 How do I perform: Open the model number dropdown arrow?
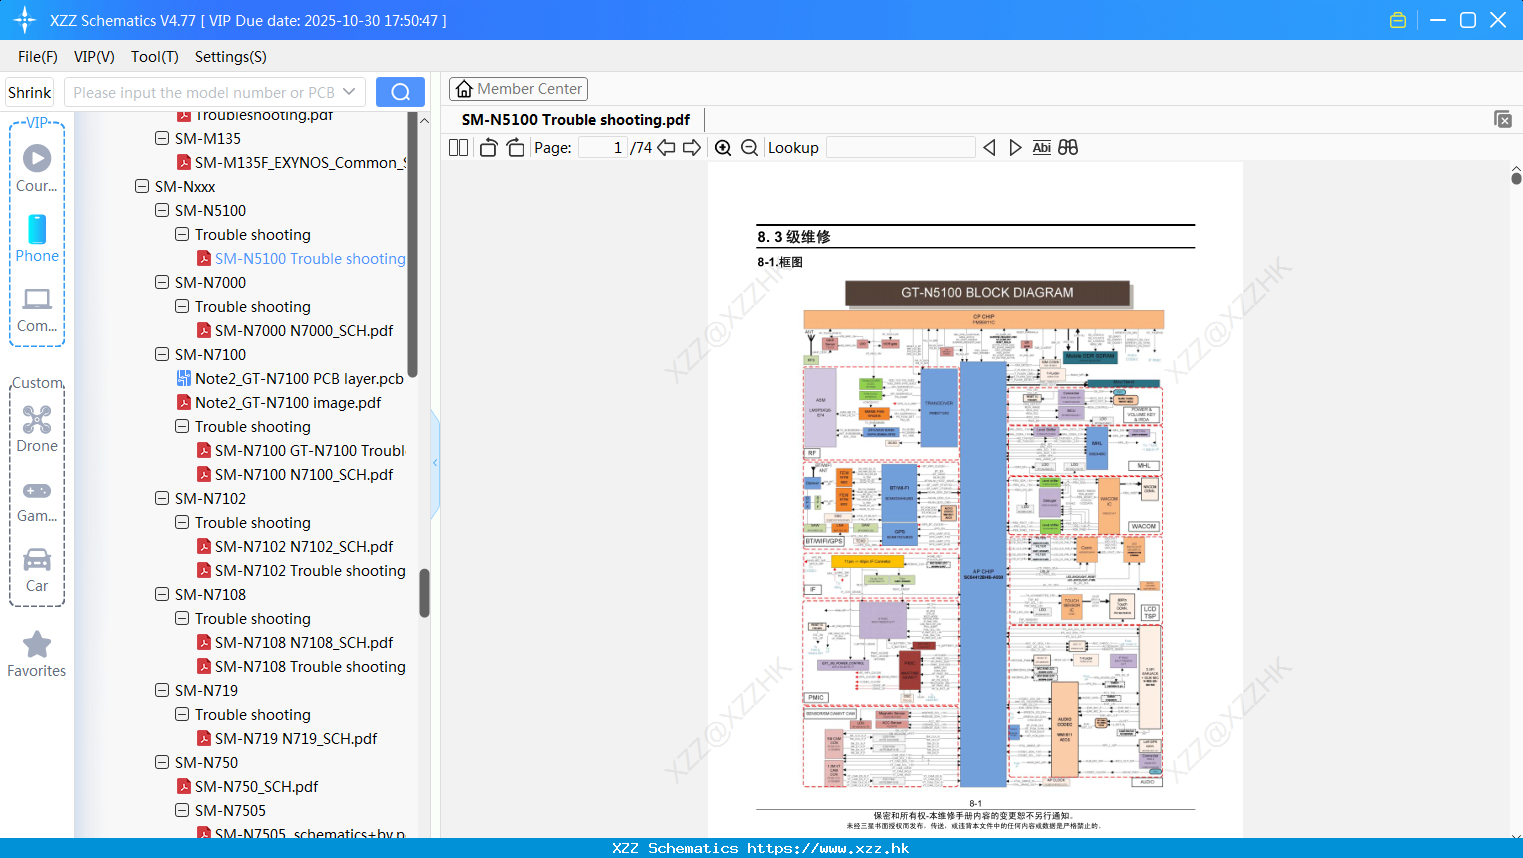click(349, 92)
